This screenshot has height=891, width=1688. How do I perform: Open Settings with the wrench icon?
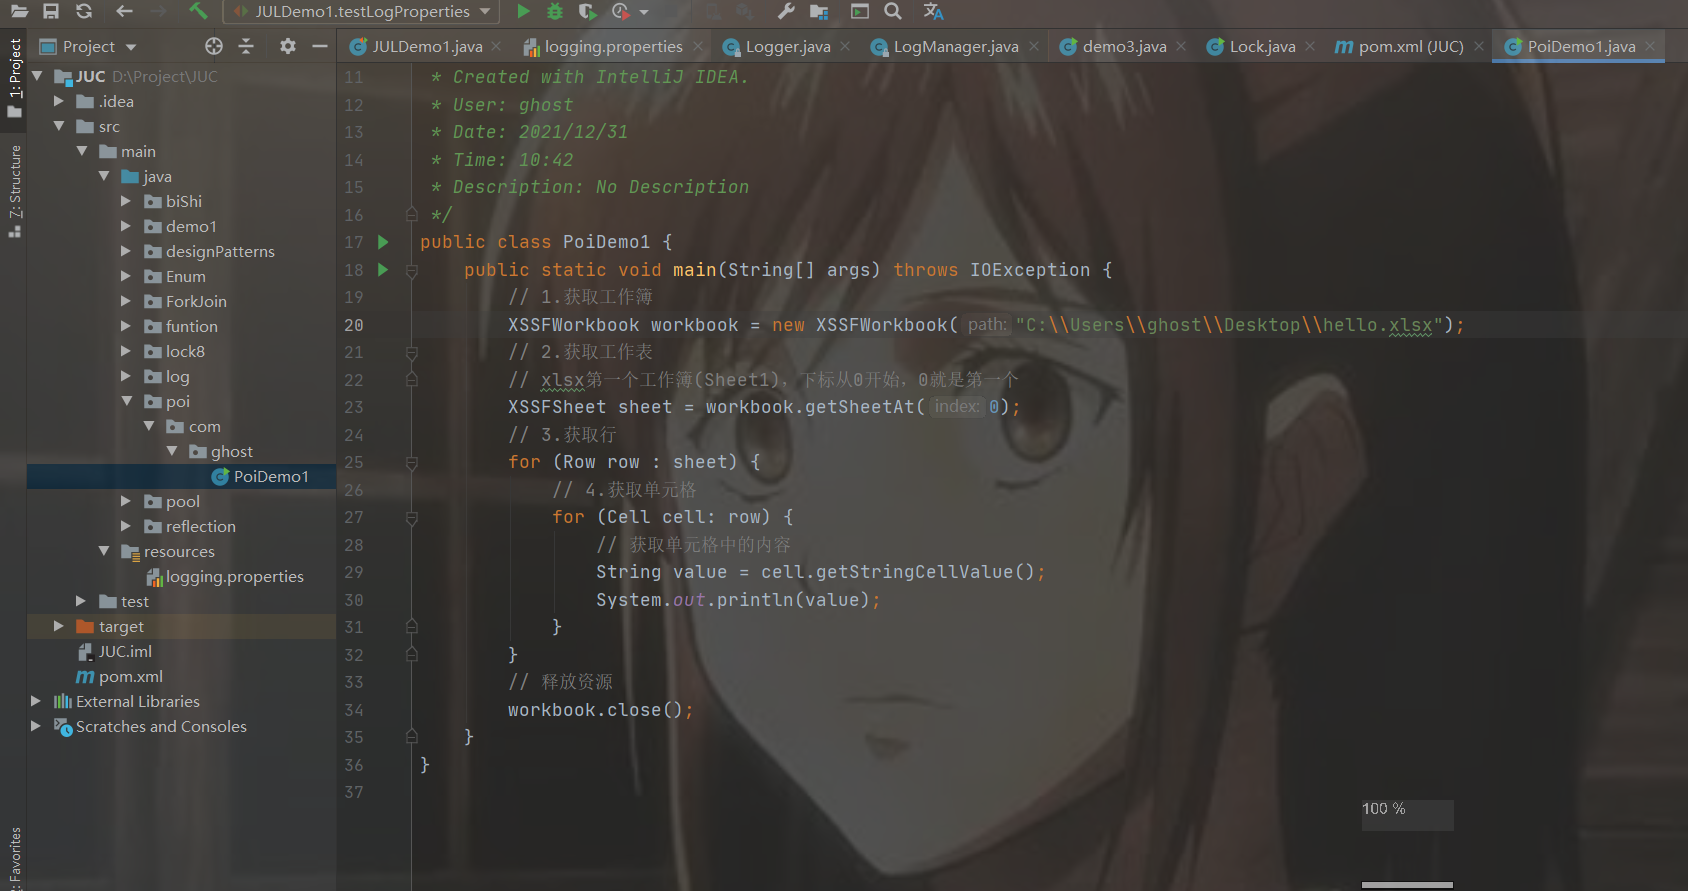tap(786, 11)
